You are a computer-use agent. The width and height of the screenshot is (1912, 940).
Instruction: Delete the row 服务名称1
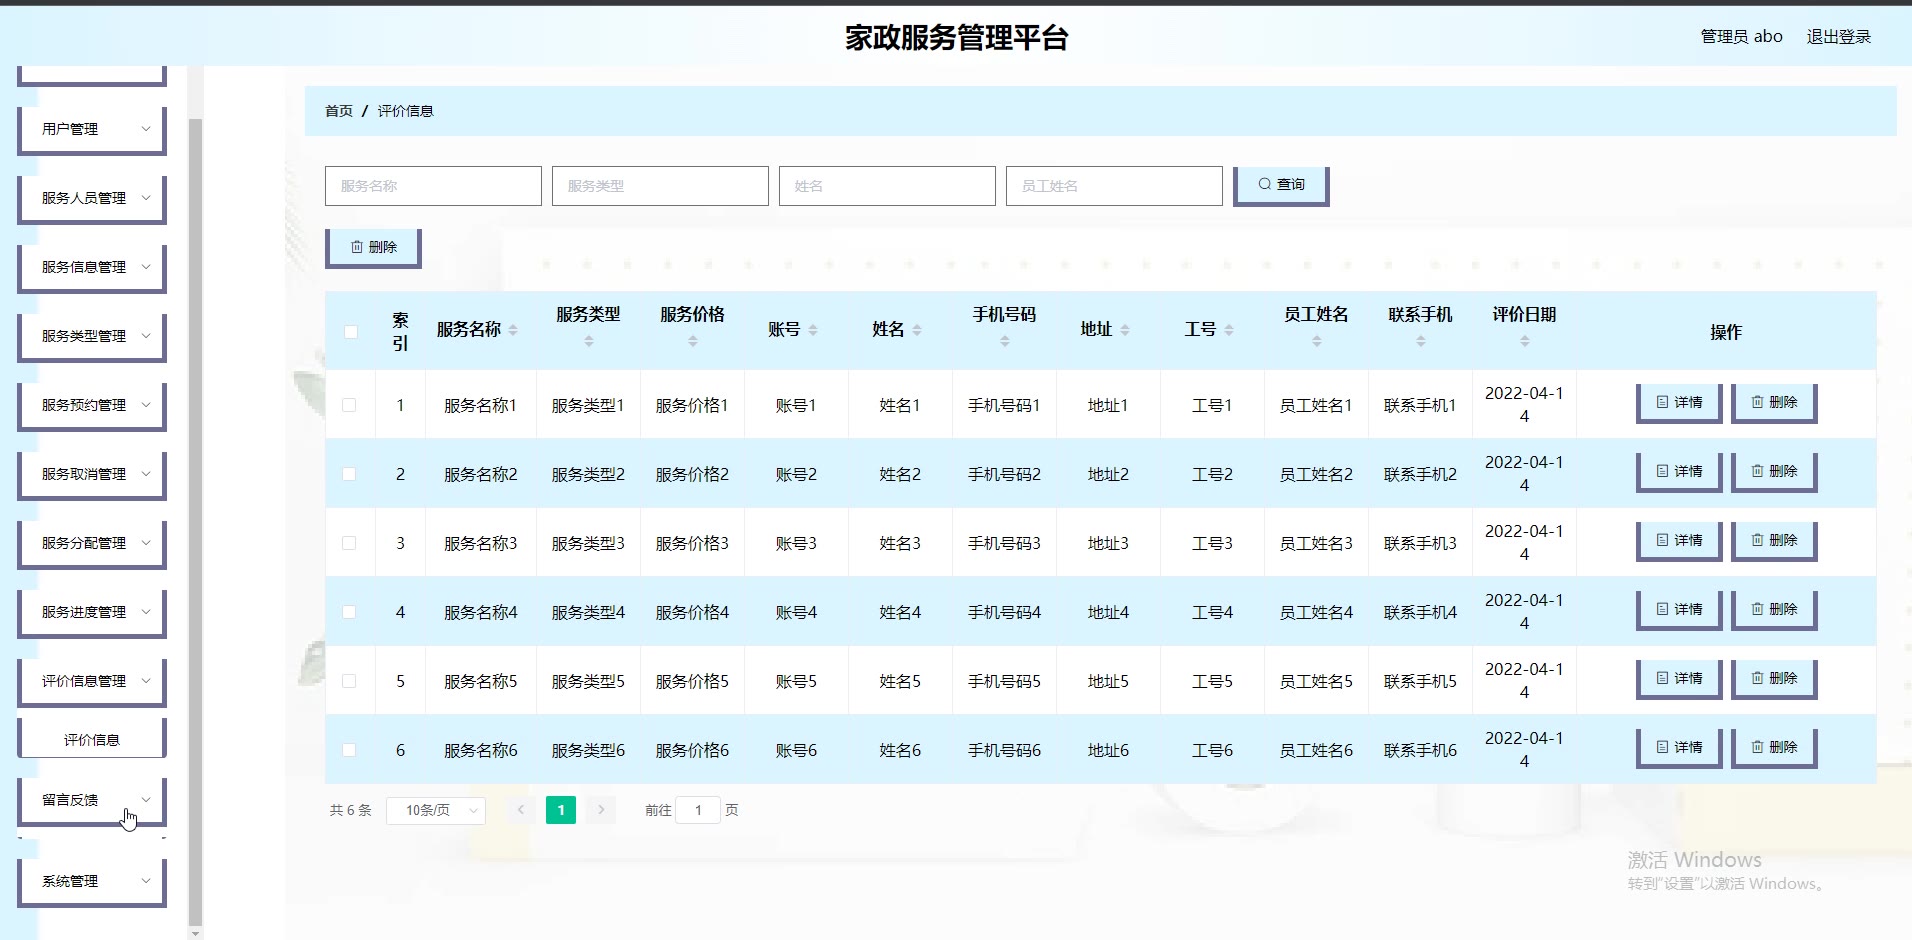(x=1774, y=403)
